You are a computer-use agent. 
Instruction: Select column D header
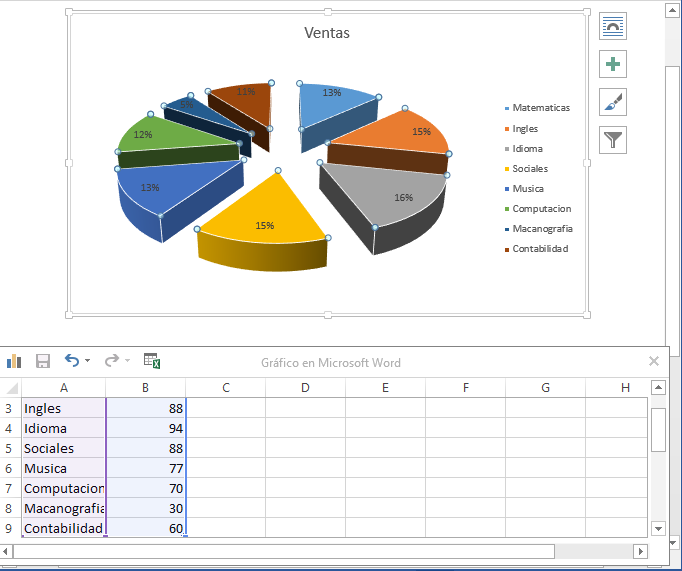click(305, 387)
